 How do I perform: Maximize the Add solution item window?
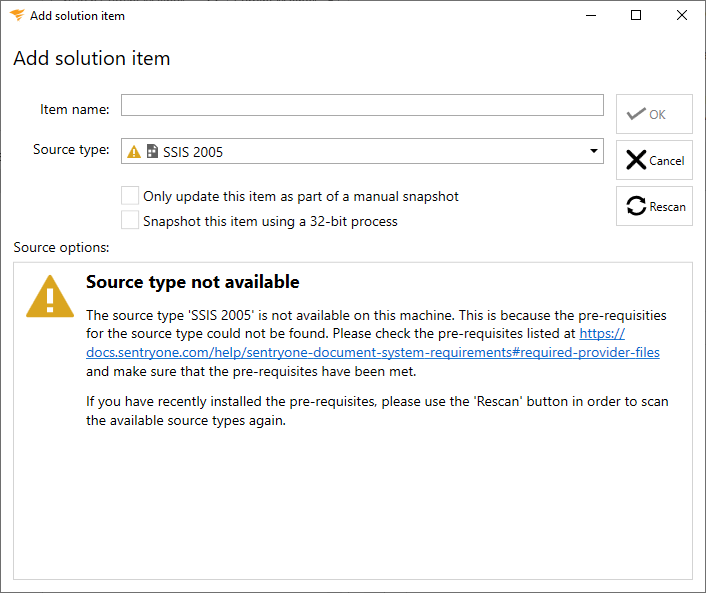[x=636, y=15]
